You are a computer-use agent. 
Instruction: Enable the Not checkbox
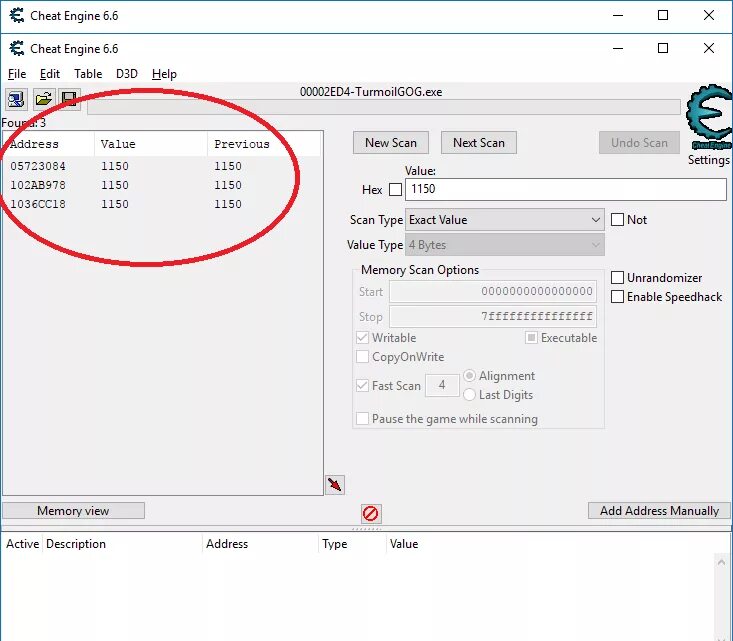point(618,219)
